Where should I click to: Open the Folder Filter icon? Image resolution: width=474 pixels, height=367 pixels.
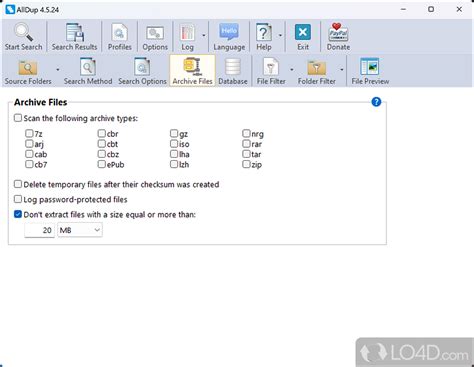pyautogui.click(x=316, y=68)
